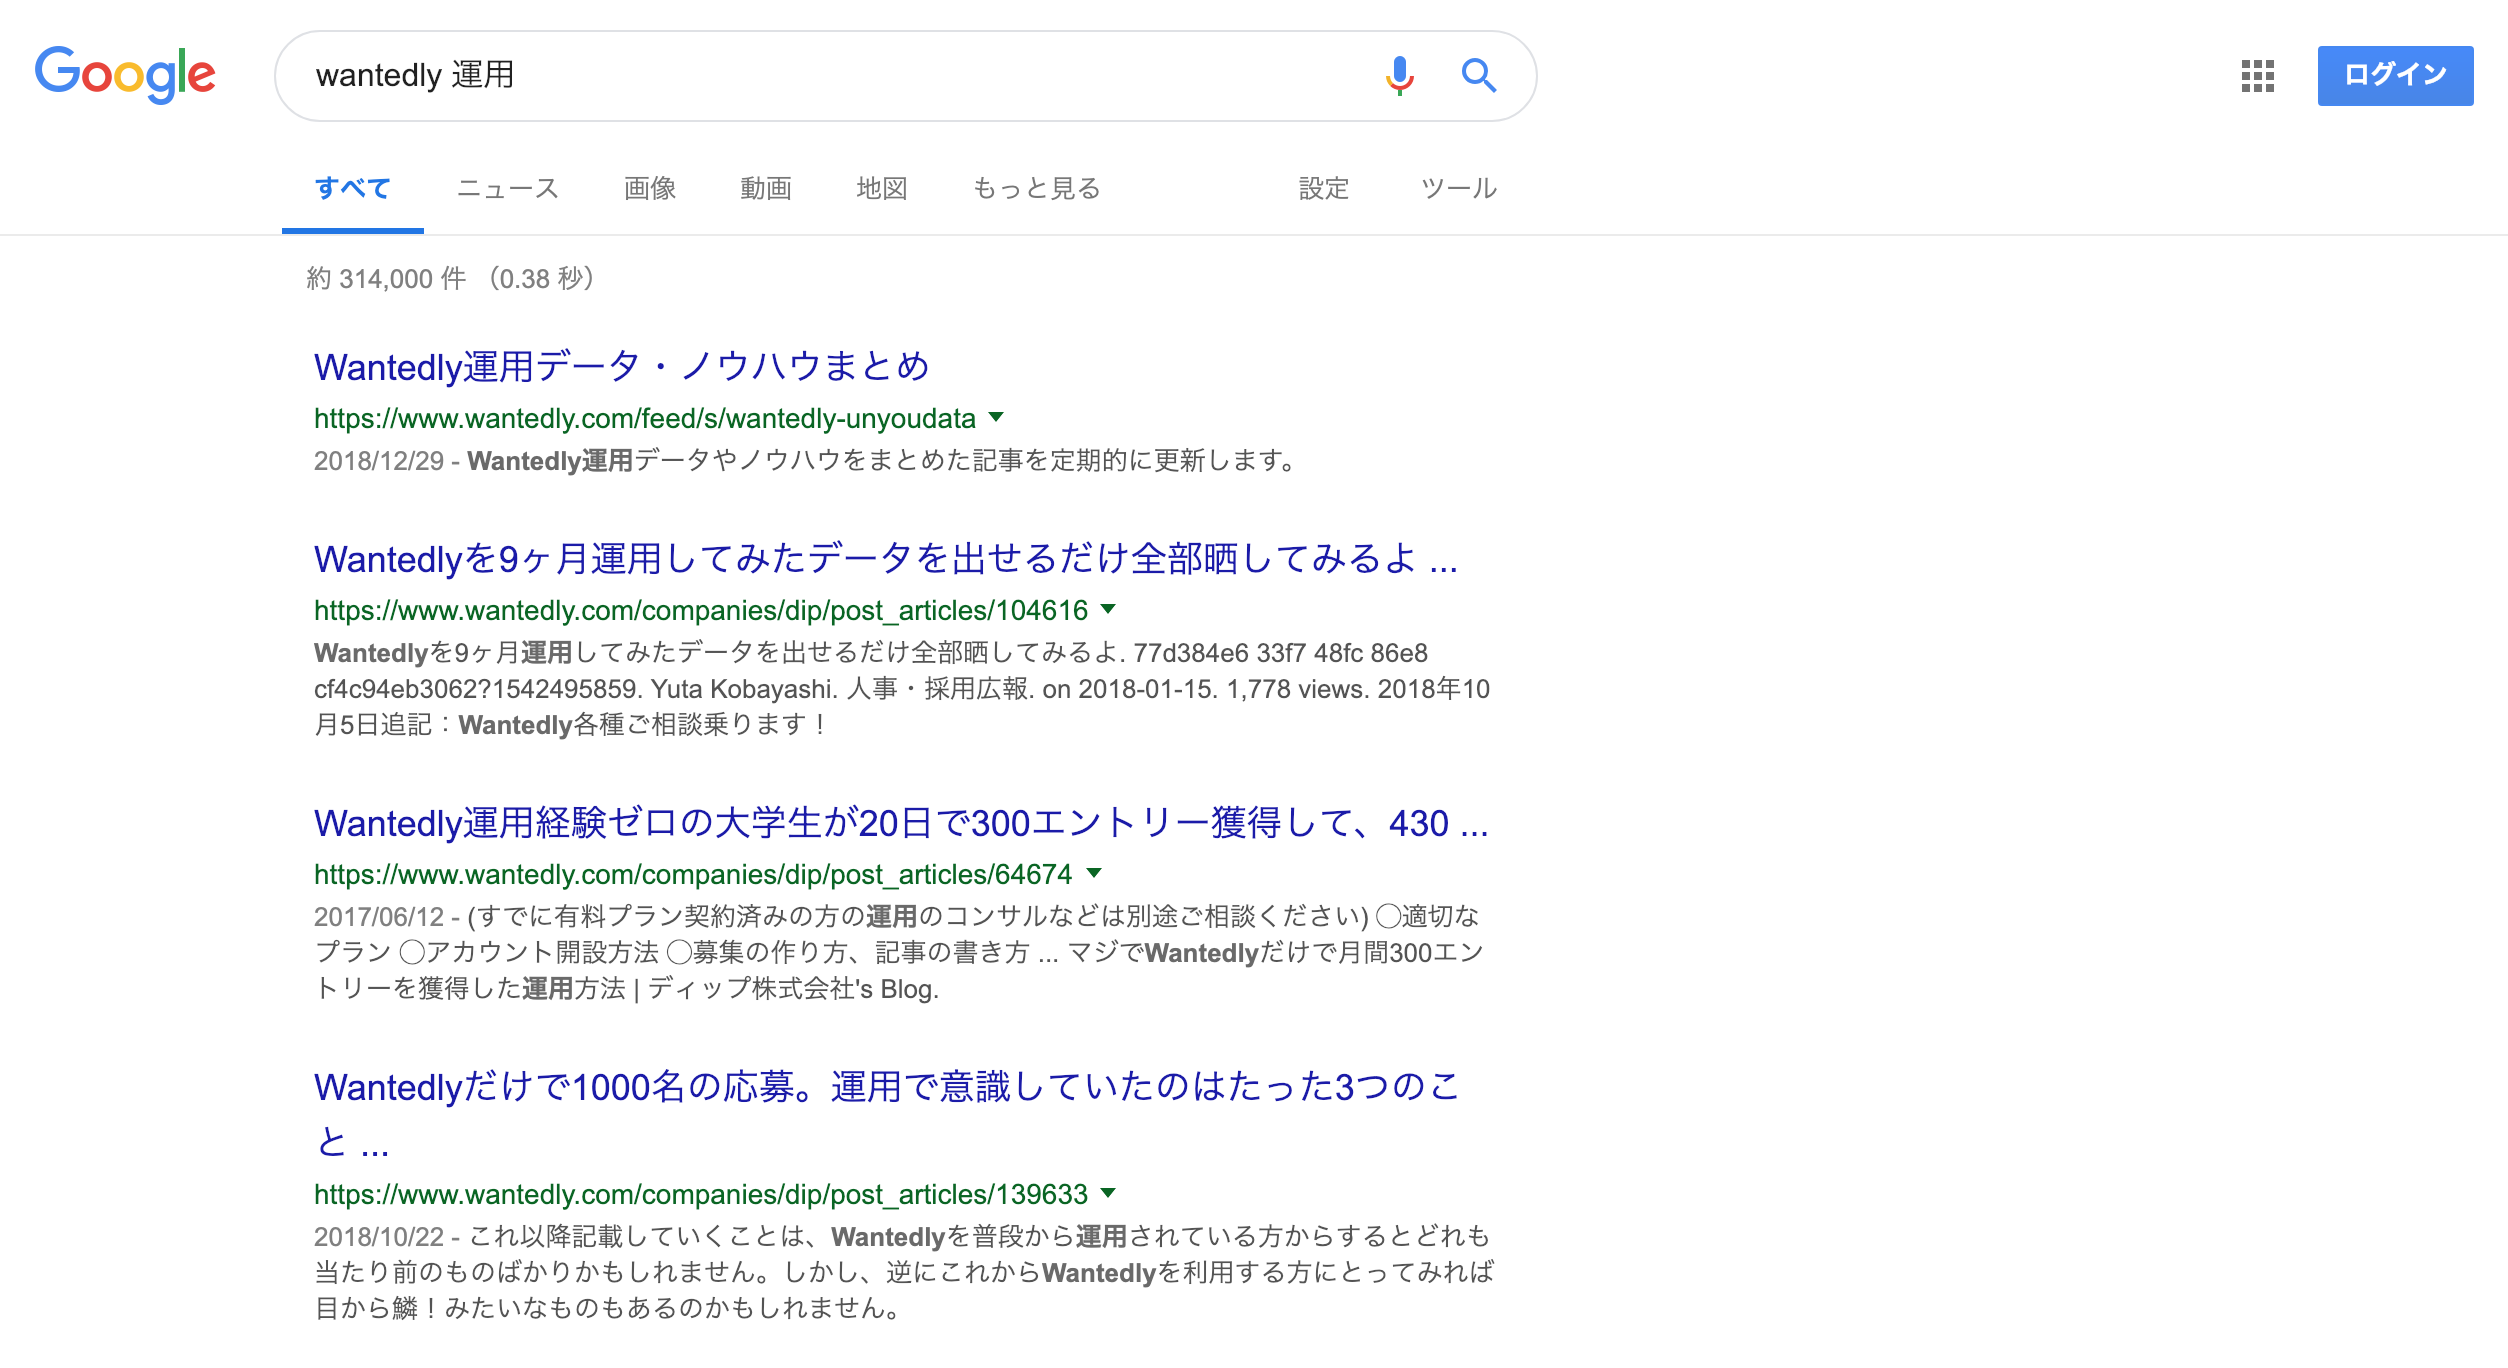Screen dimensions: 2508x1368
Task: Open result Wantedlyを9ヶ月運用してみたデータ
Action: pyautogui.click(x=886, y=558)
